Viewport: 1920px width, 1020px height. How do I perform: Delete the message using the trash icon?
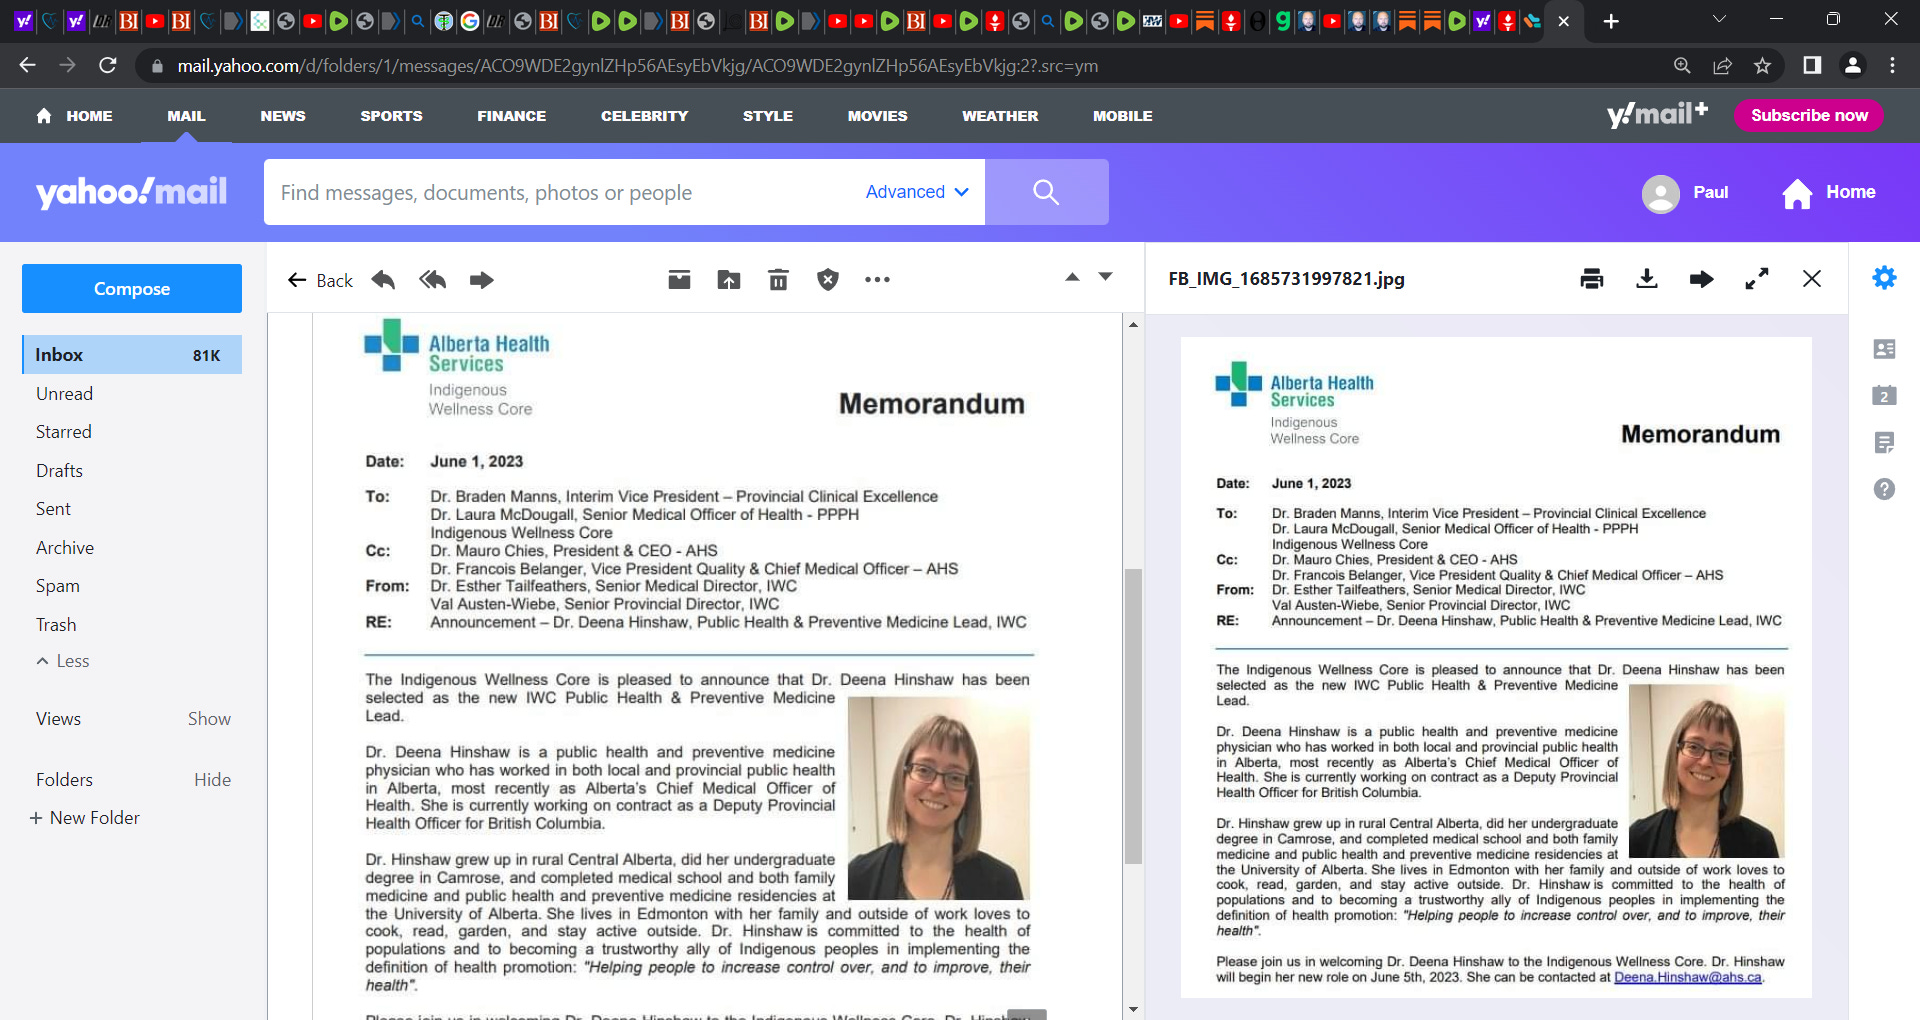tap(778, 280)
